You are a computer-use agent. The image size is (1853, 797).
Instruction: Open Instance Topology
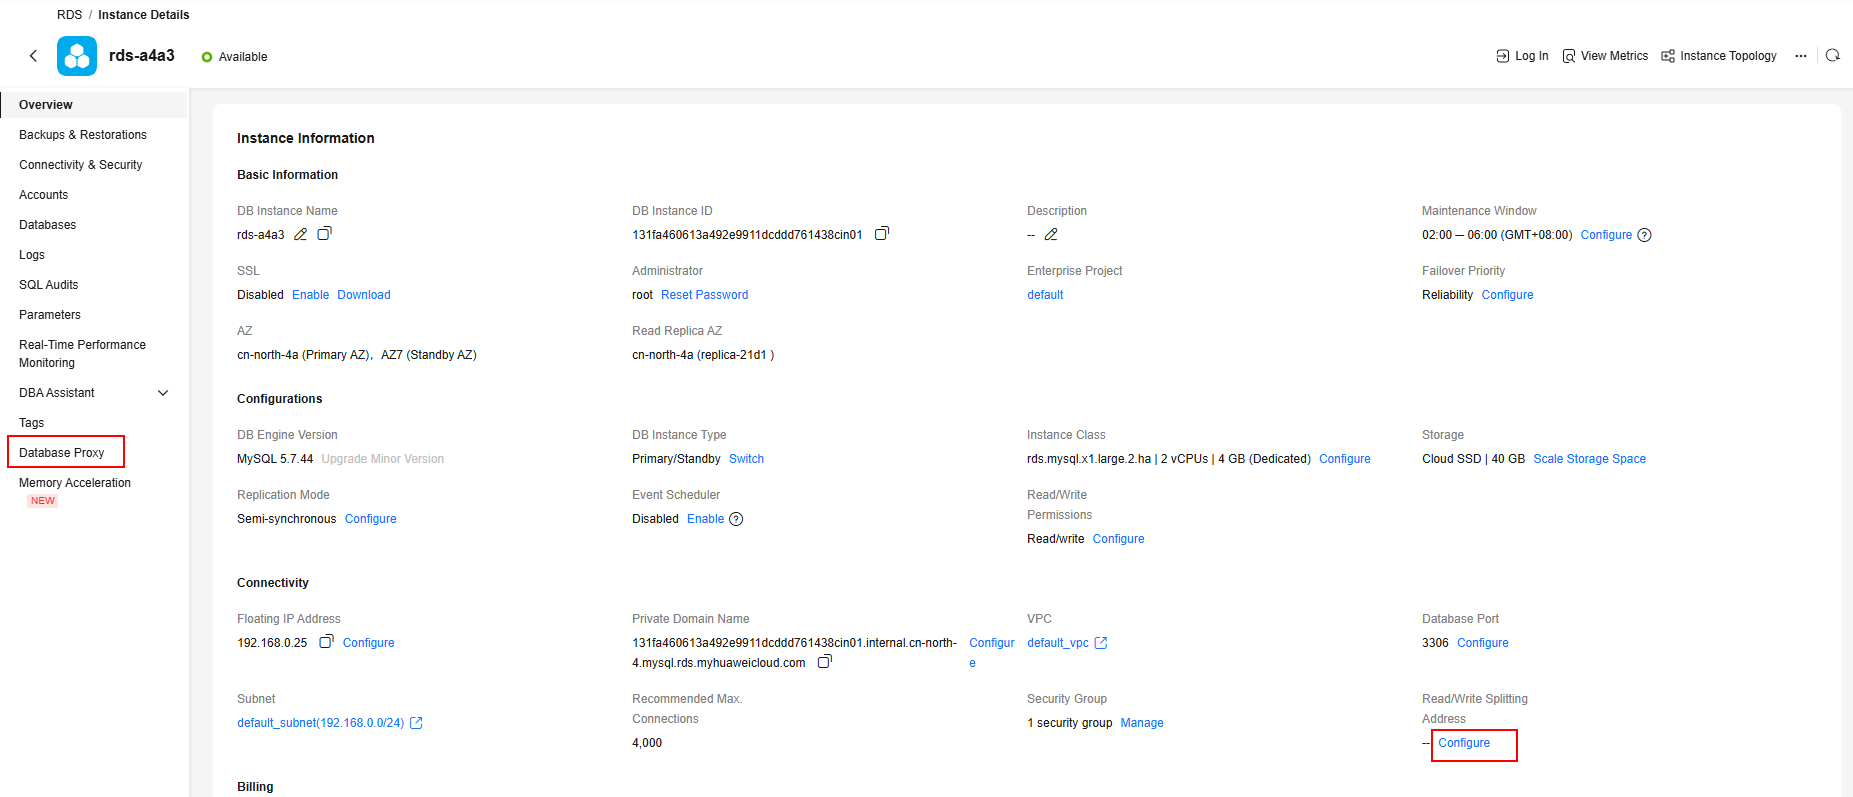point(1719,56)
